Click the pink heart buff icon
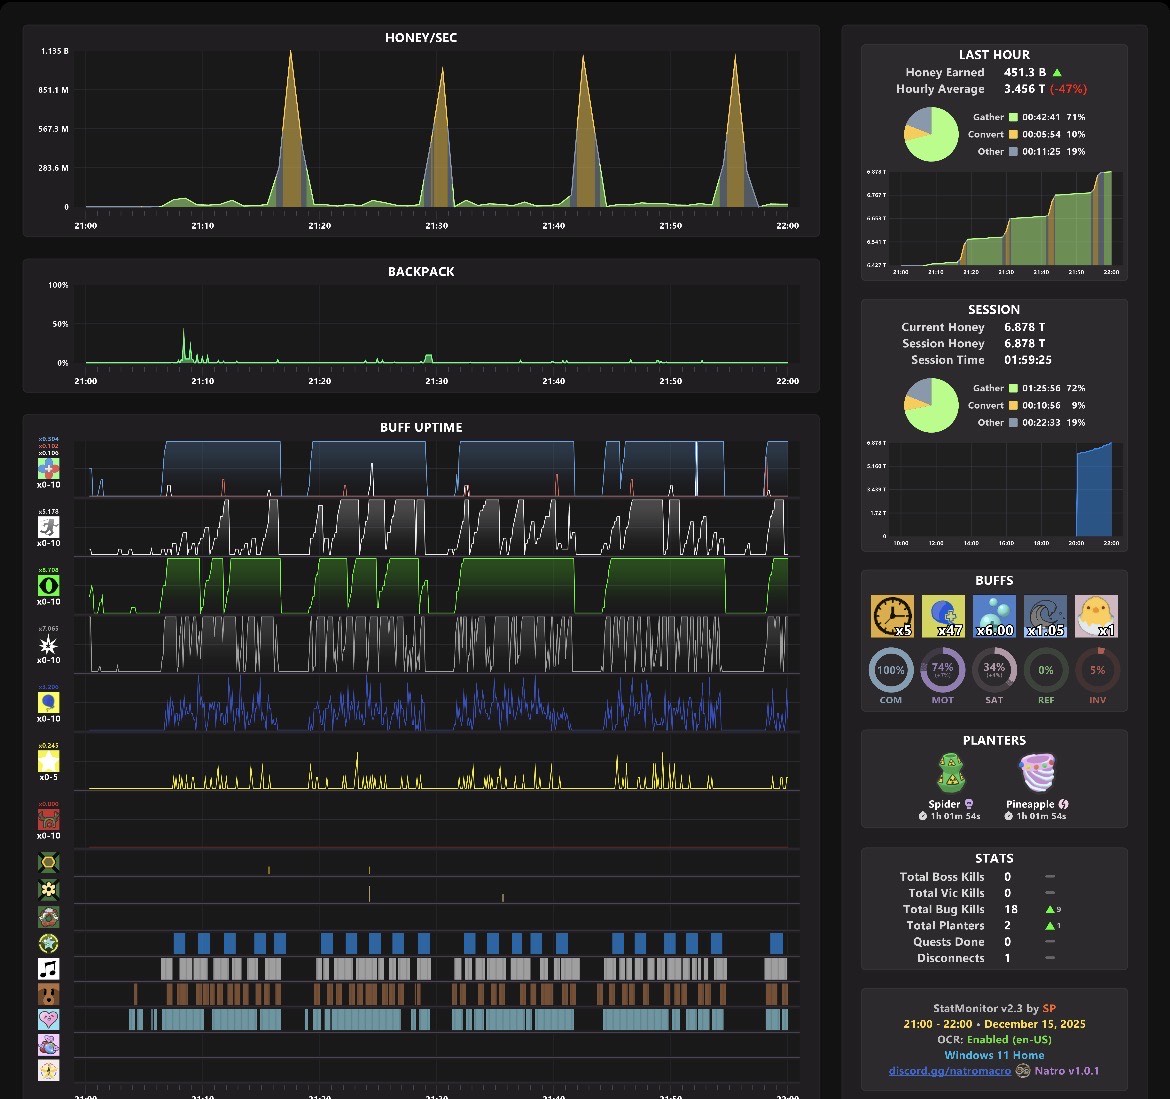The width and height of the screenshot is (1170, 1099). (49, 1019)
